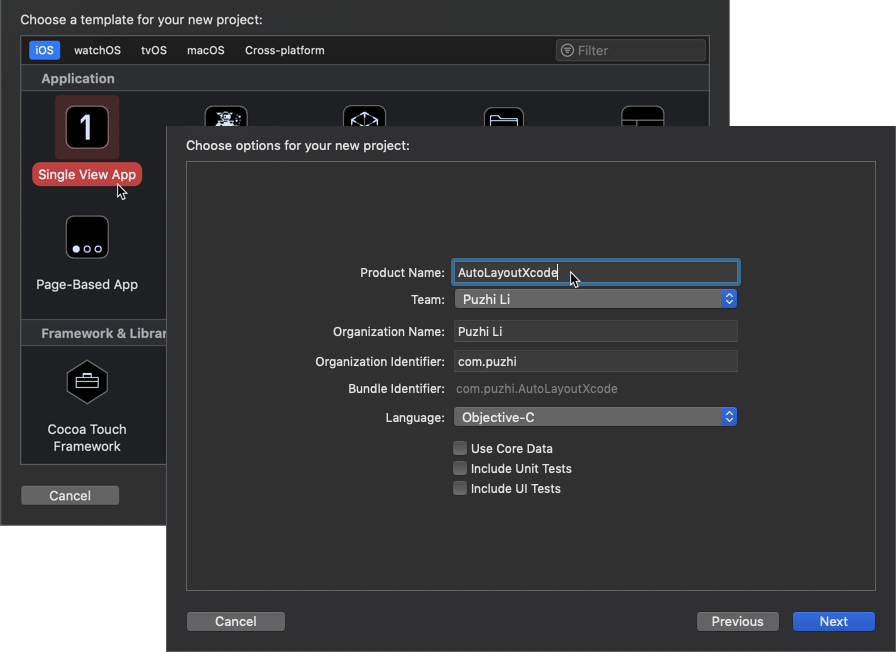Click the magnifier icon in the Filter field
The width and height of the screenshot is (896, 652).
567,49
